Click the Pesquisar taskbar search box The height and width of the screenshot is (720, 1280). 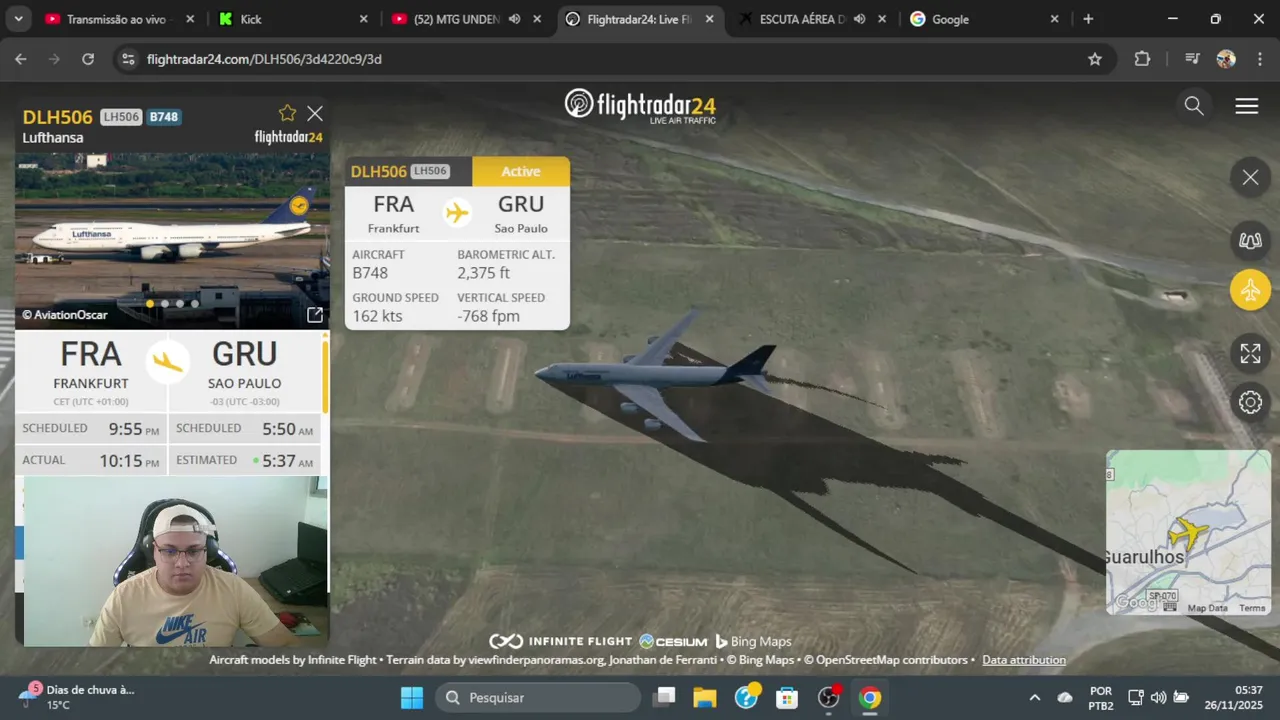[x=538, y=697]
